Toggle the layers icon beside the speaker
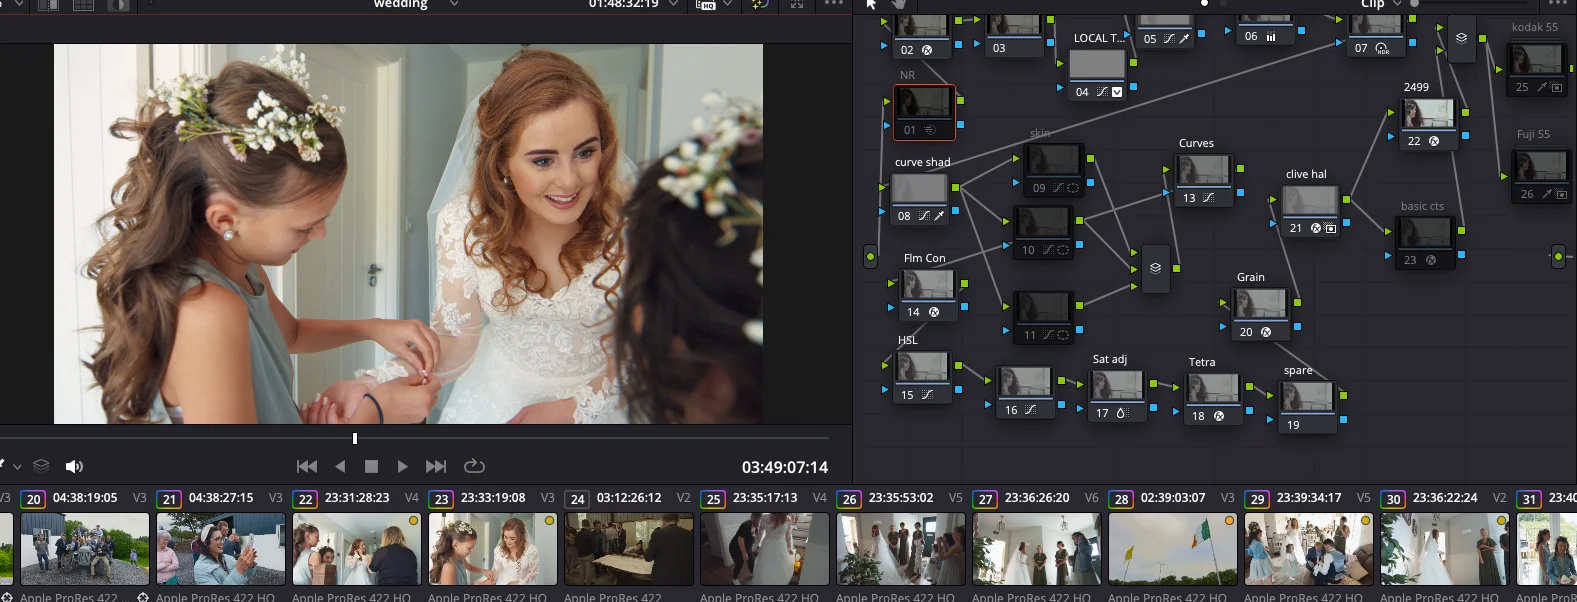This screenshot has width=1577, height=602. coord(41,465)
